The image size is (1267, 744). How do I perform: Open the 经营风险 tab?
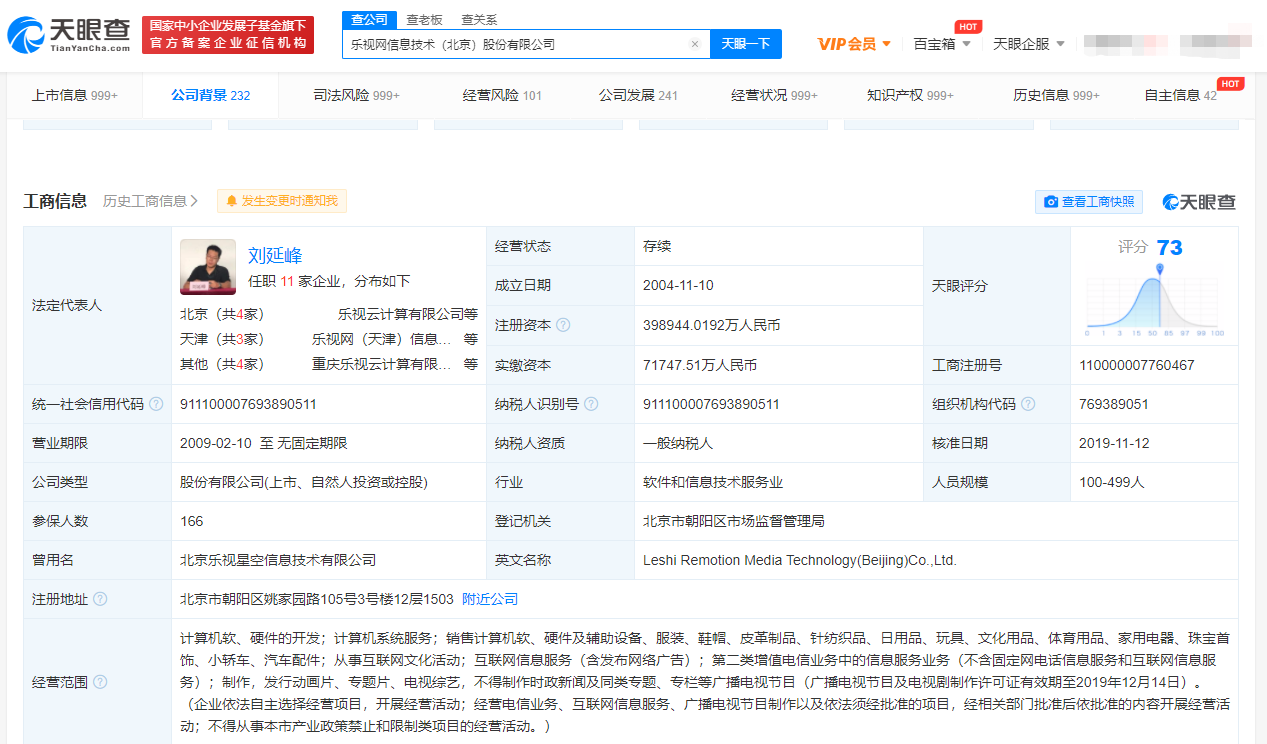pyautogui.click(x=502, y=95)
